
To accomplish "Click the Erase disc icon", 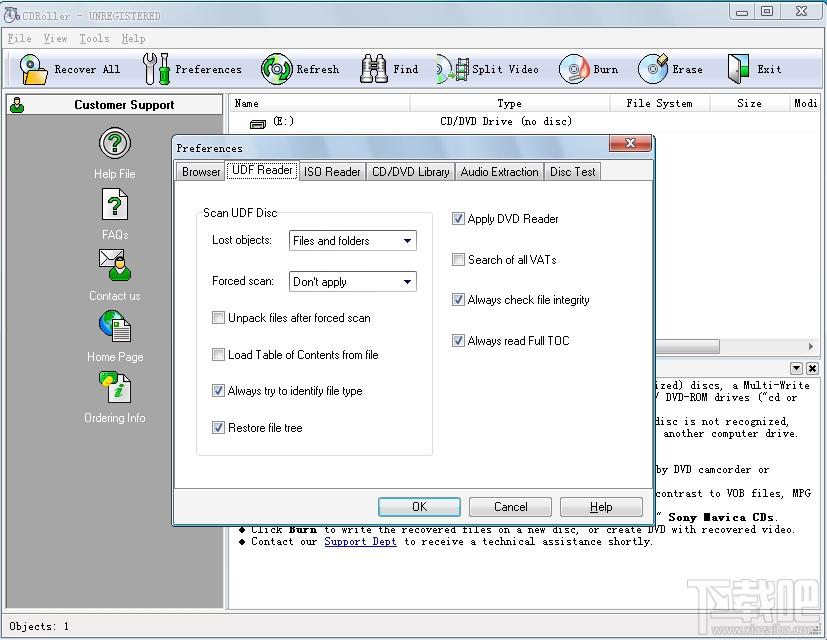I will coord(653,69).
